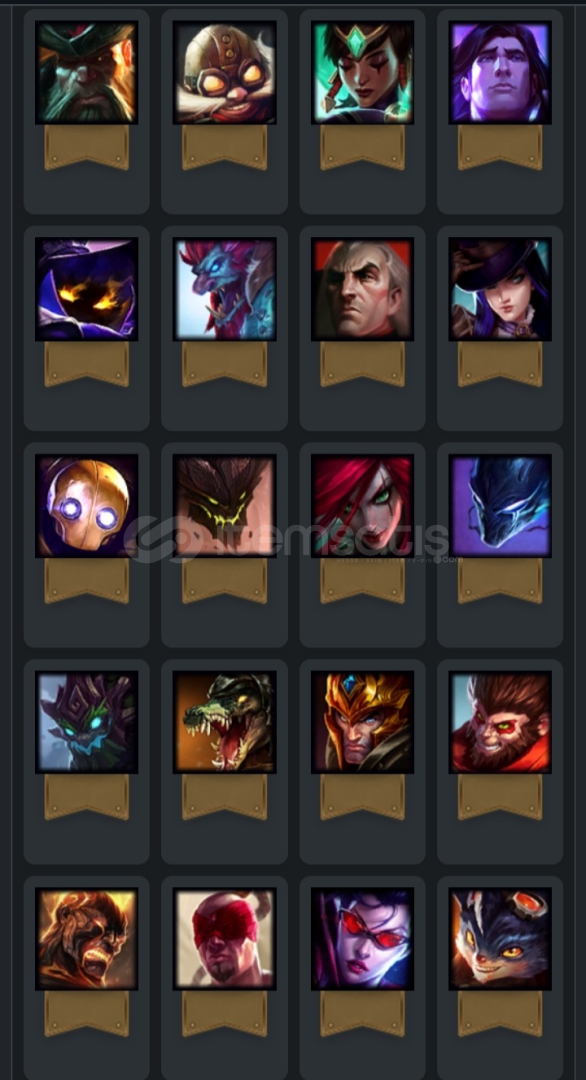Click the Swain champion portrait
This screenshot has height=1080, width=586.
362,289
